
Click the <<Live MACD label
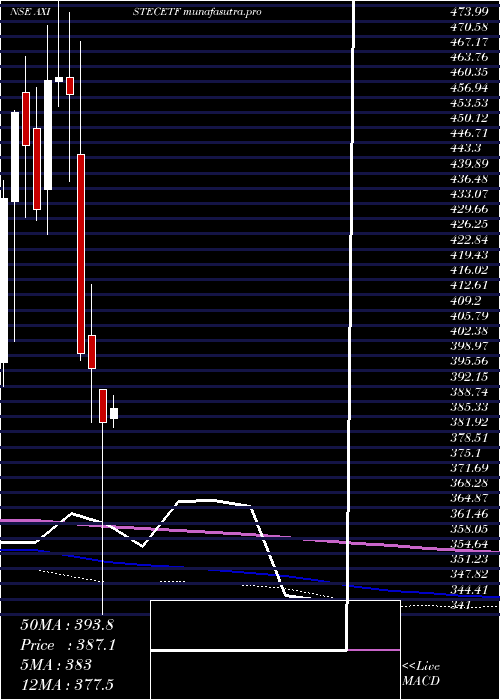coord(421,674)
